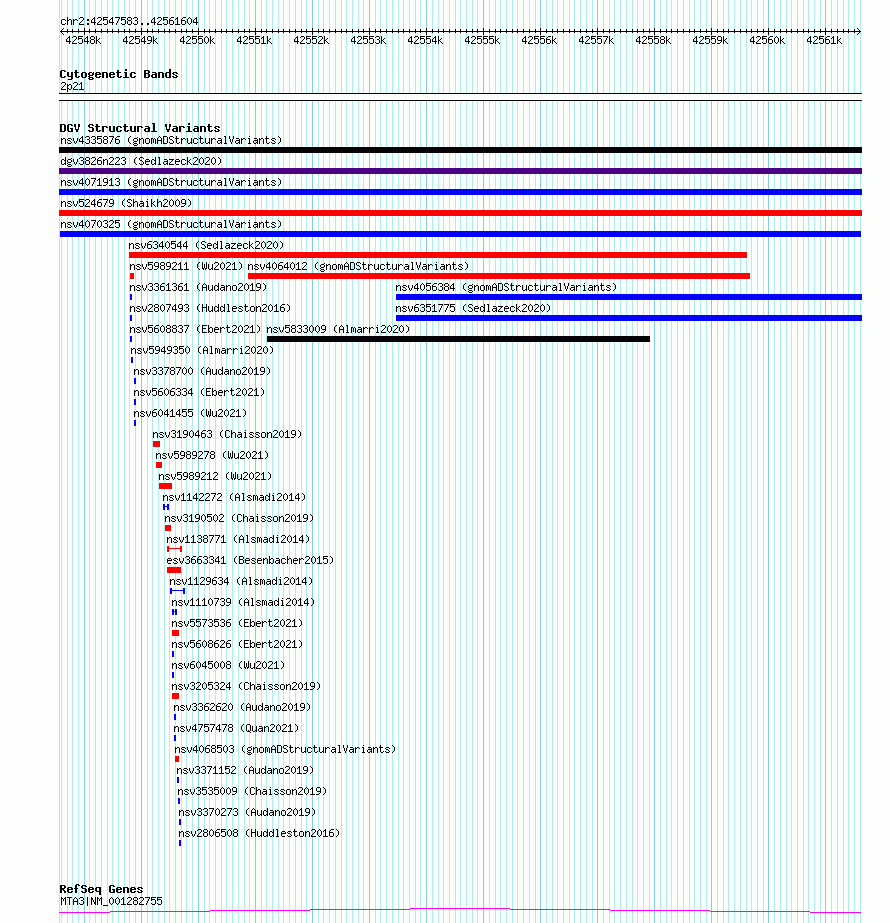890x923 pixels.
Task: Click the purple bar for dgv3826n223
Action: click(460, 171)
